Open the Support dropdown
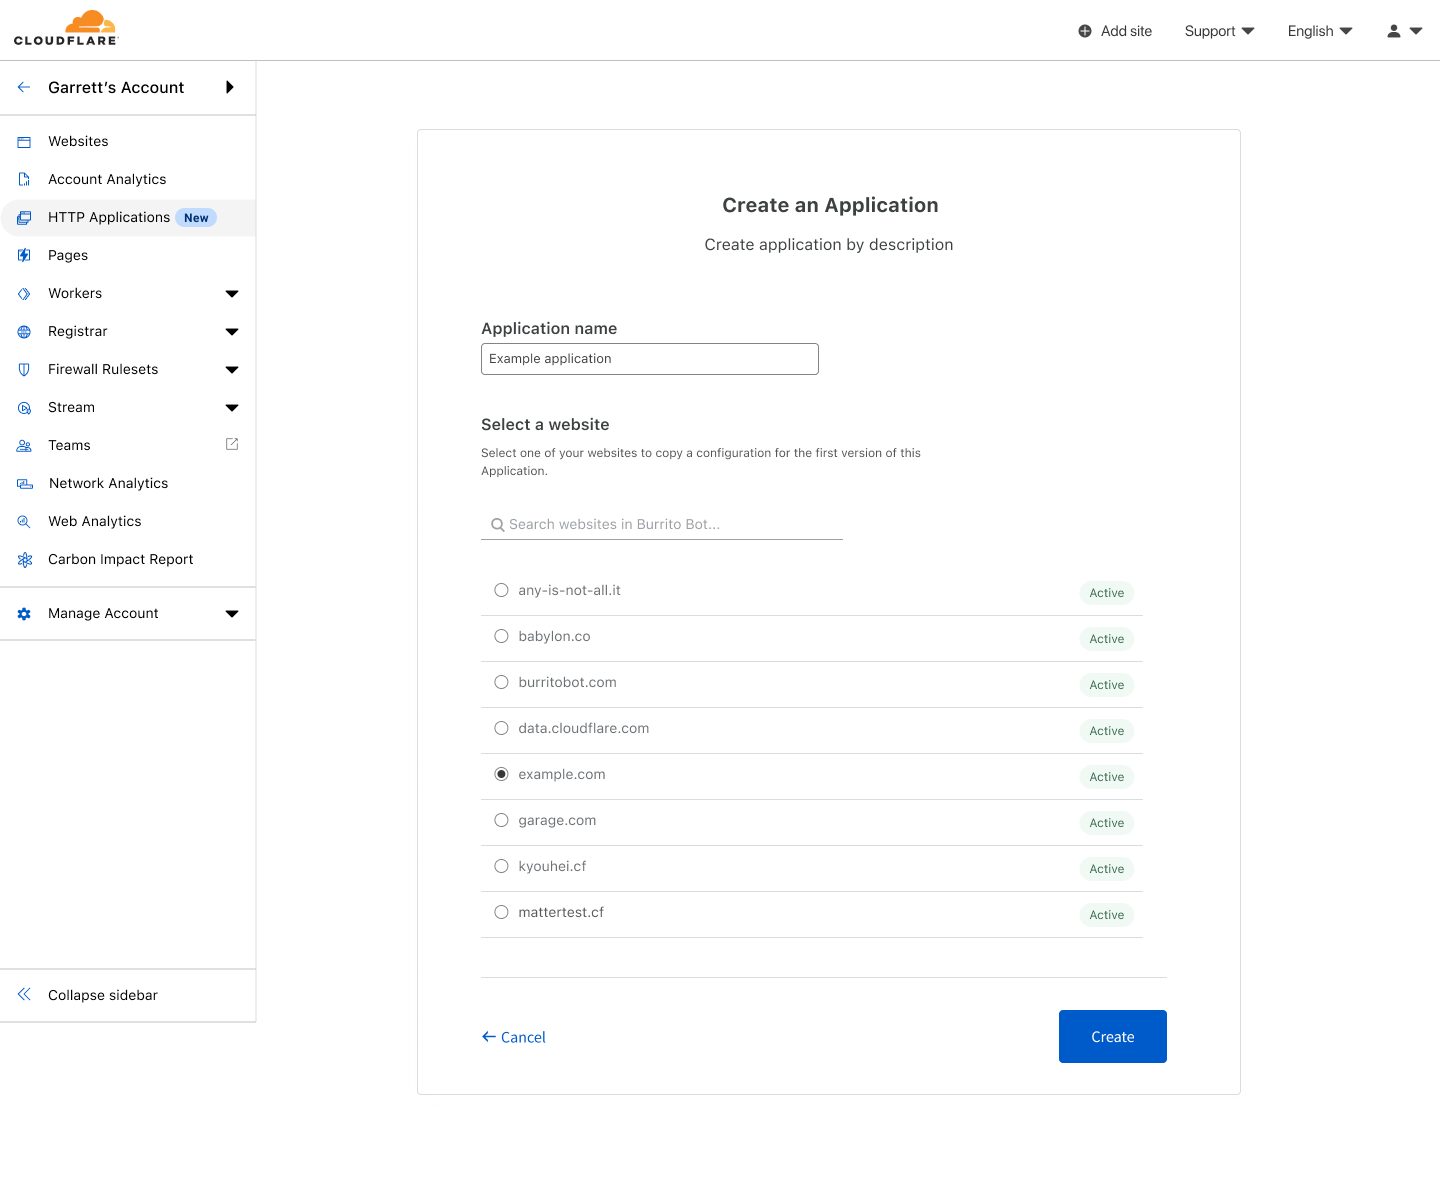1440x1203 pixels. pyautogui.click(x=1219, y=31)
